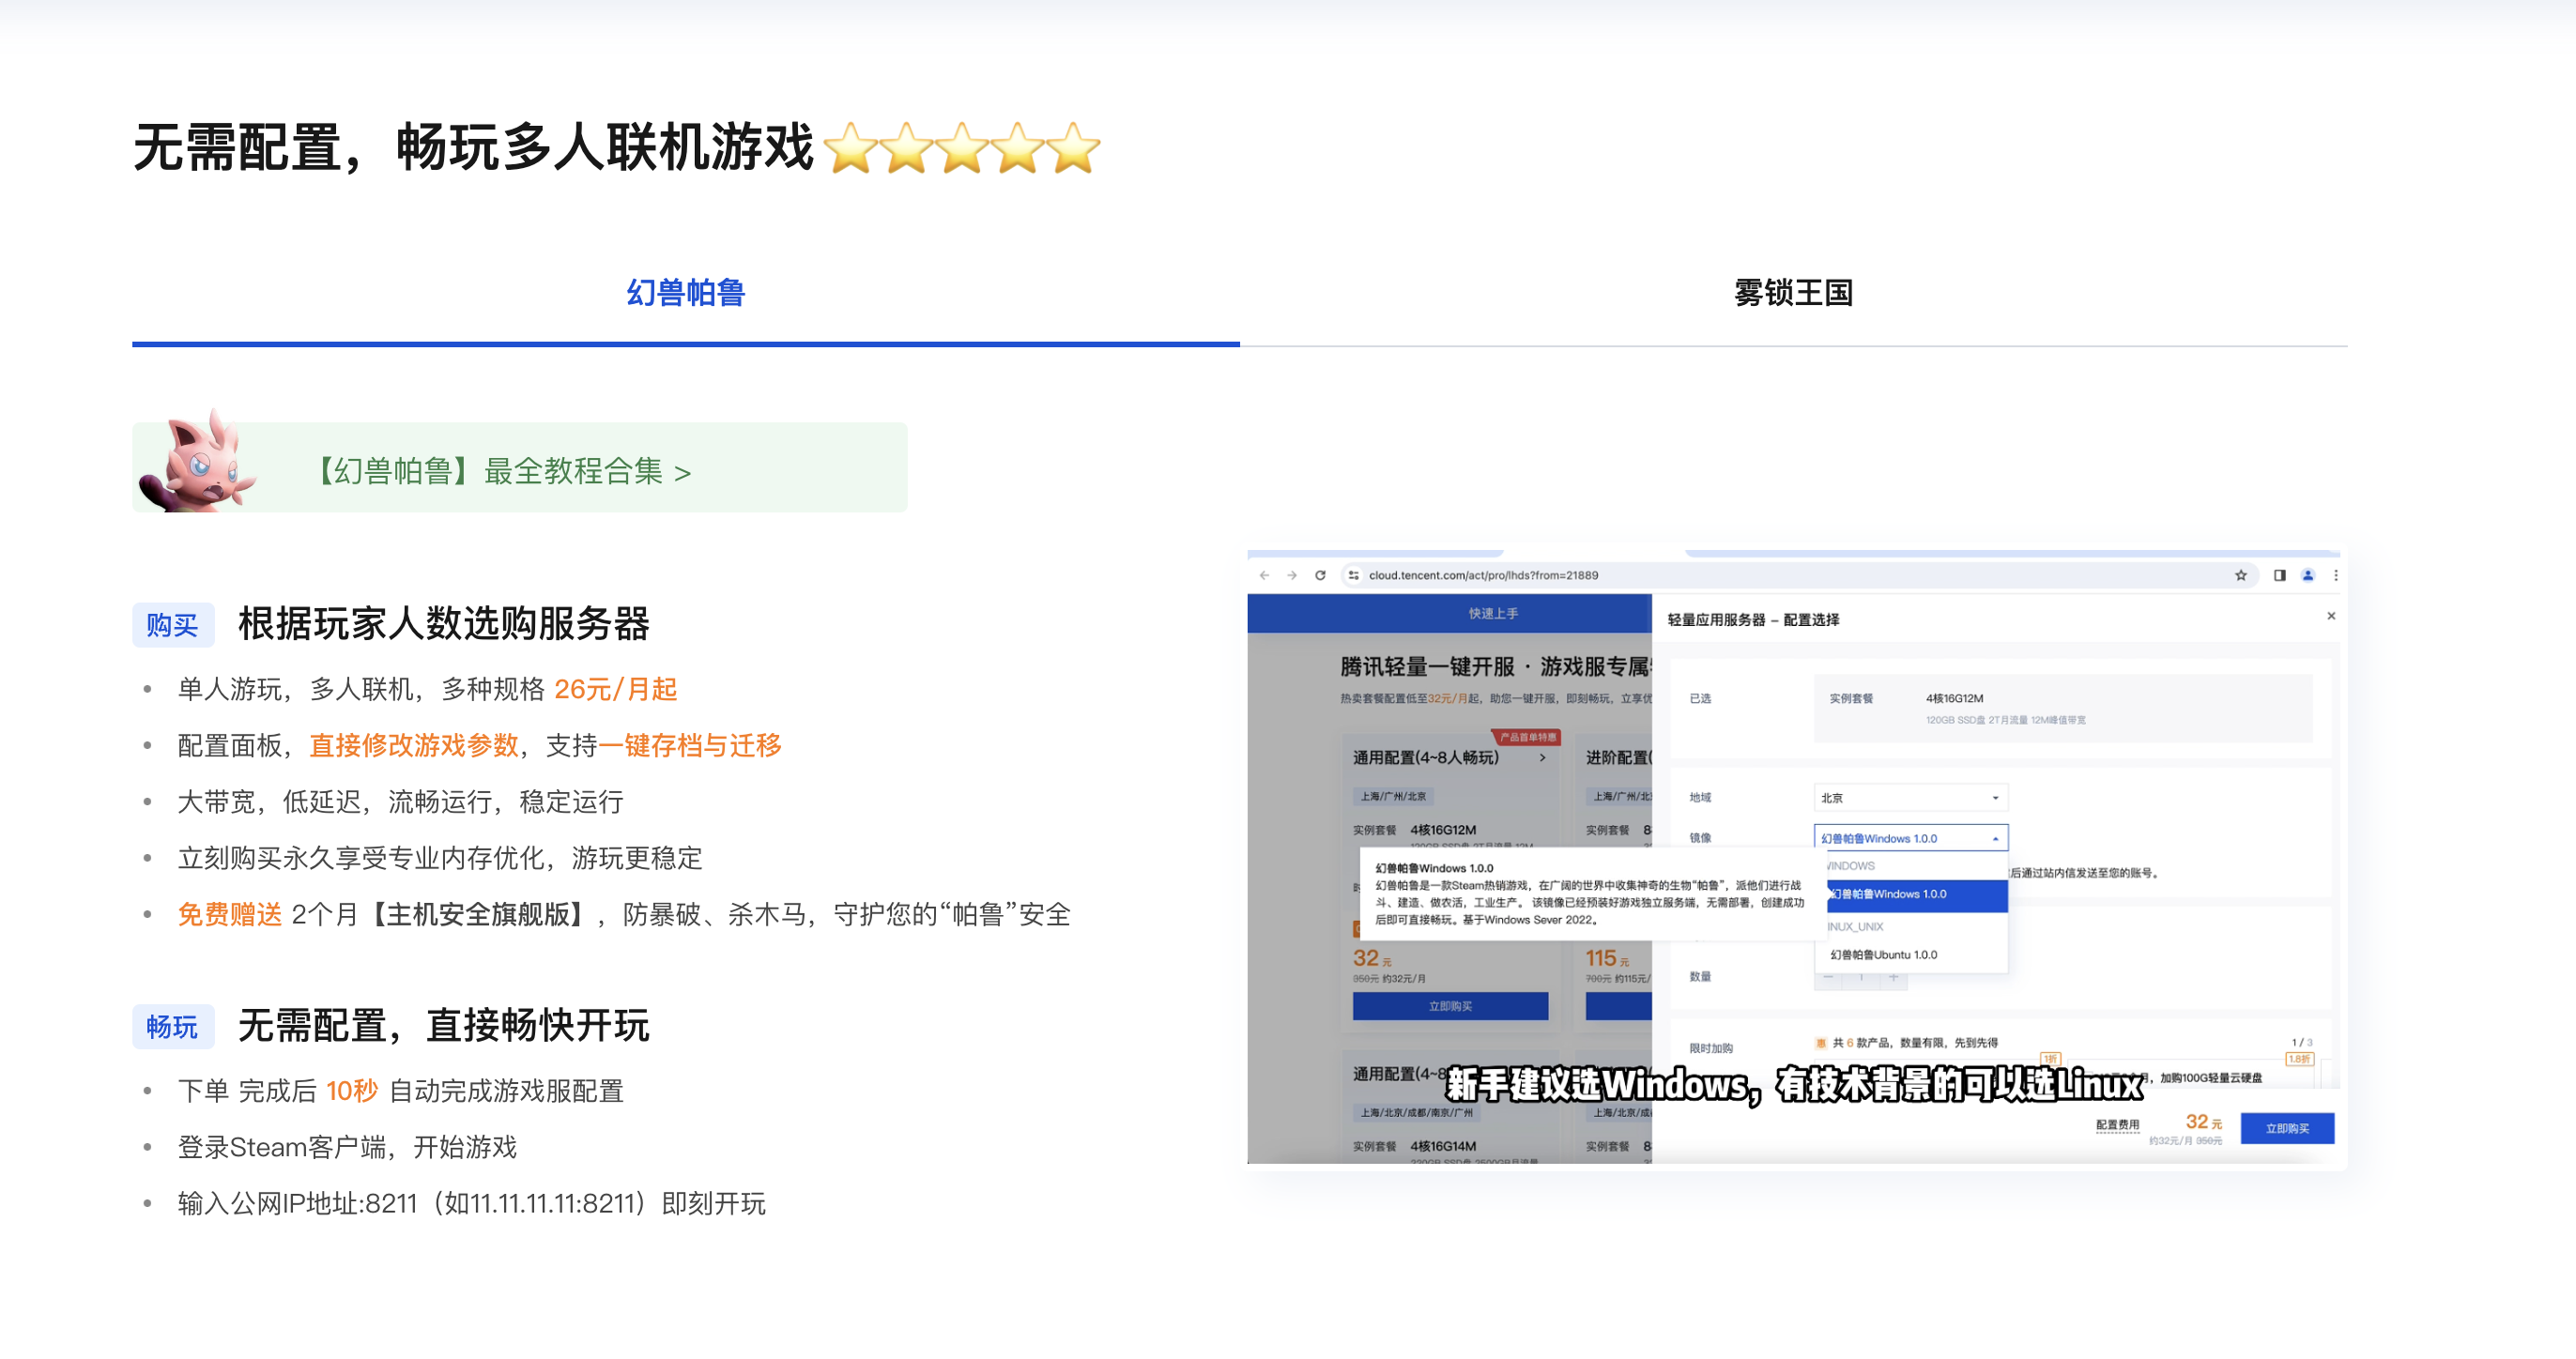2576x1359 pixels.
Task: Click the orange text 10秒
Action: pos(352,1091)
